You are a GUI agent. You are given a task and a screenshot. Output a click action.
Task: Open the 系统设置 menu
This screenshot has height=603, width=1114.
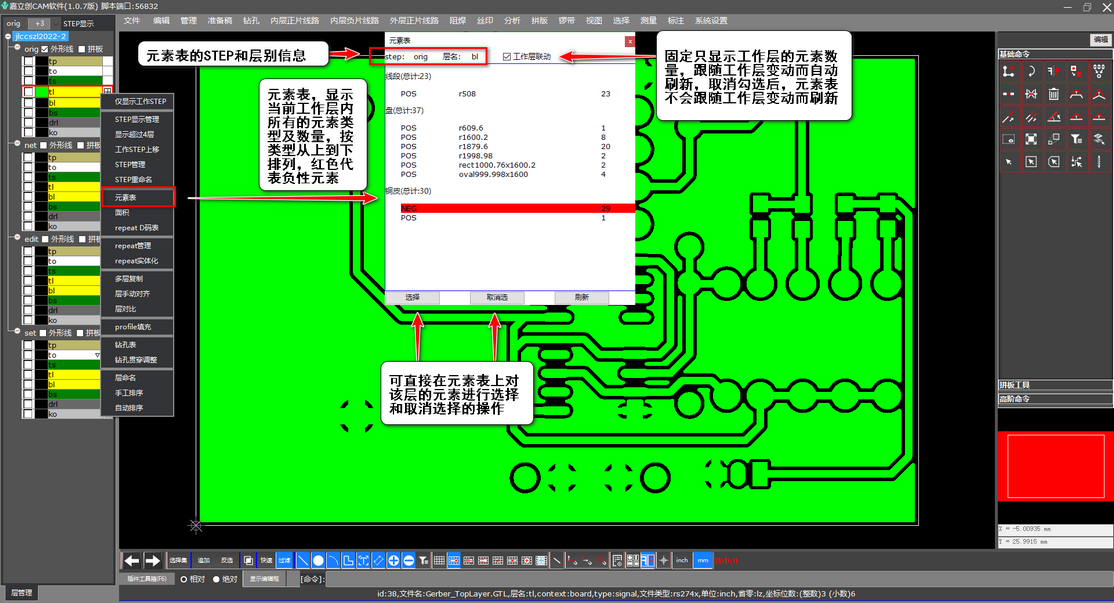711,21
